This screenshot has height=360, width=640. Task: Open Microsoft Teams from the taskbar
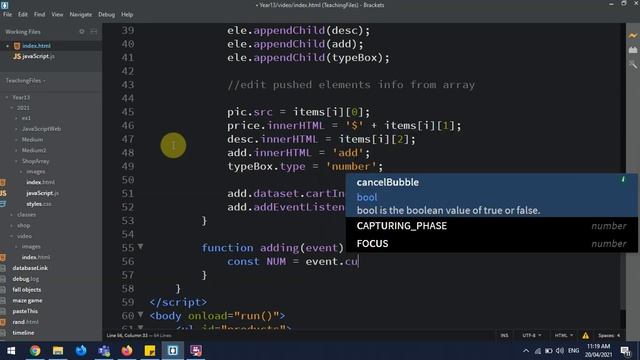click(x=104, y=351)
